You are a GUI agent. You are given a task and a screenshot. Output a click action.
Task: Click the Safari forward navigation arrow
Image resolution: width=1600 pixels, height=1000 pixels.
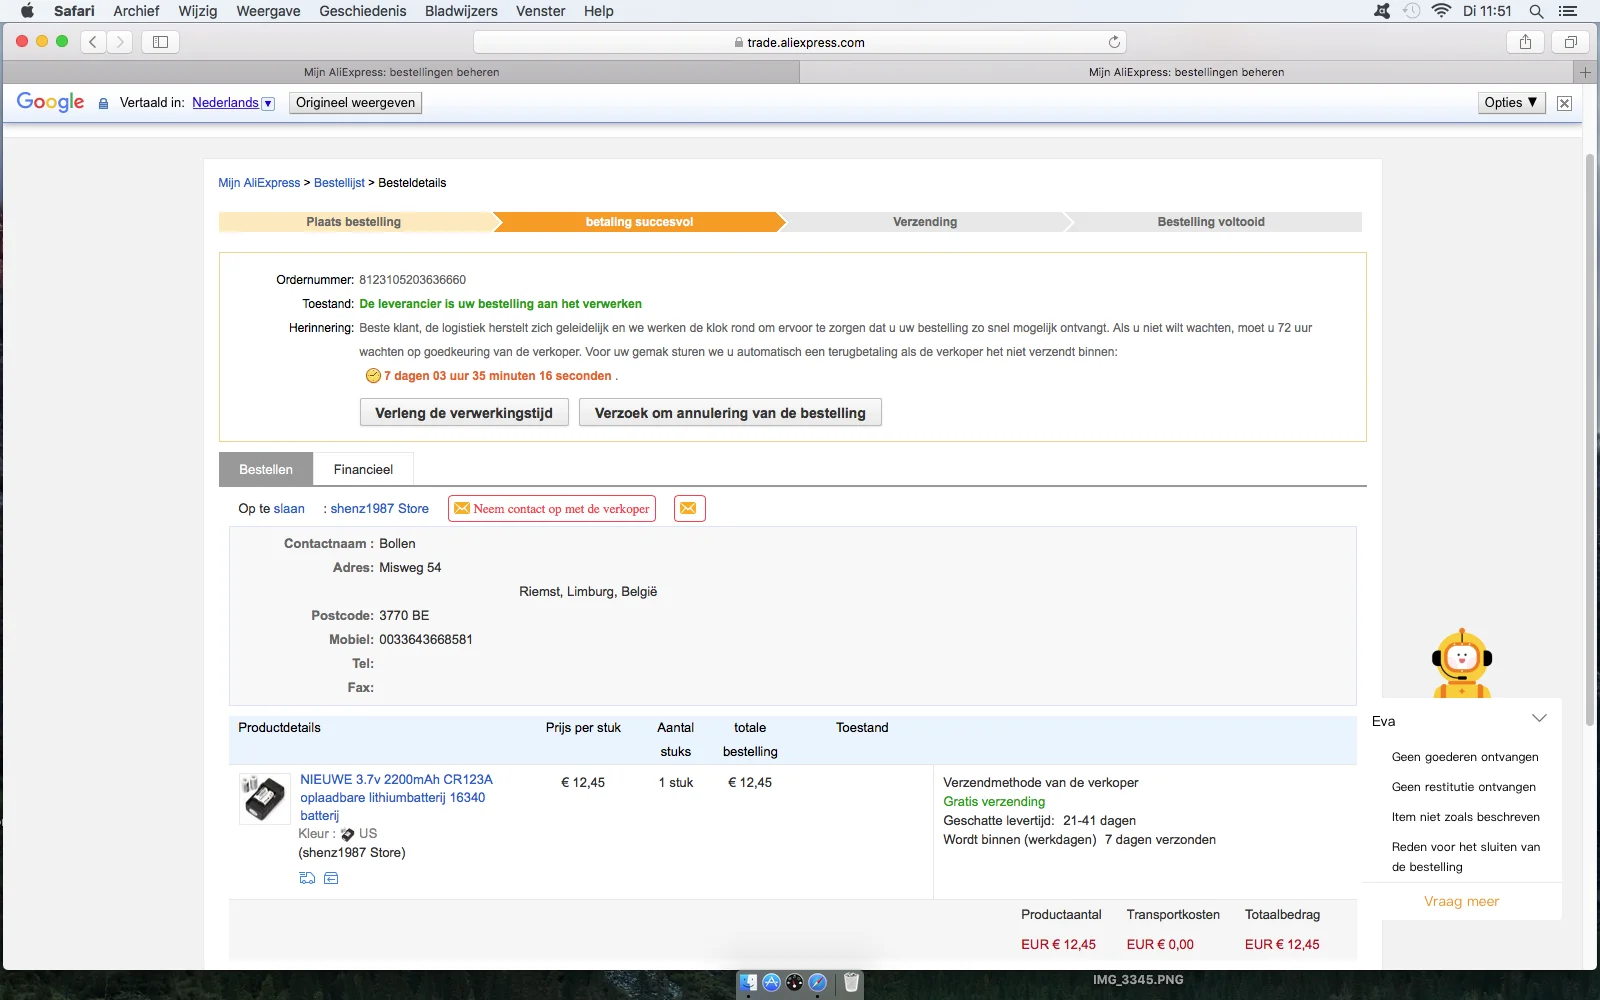click(x=120, y=42)
